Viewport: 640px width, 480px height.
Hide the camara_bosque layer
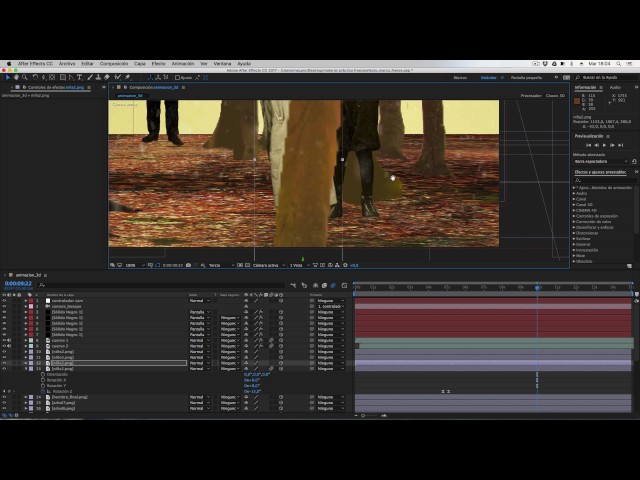pyautogui.click(x=4, y=307)
